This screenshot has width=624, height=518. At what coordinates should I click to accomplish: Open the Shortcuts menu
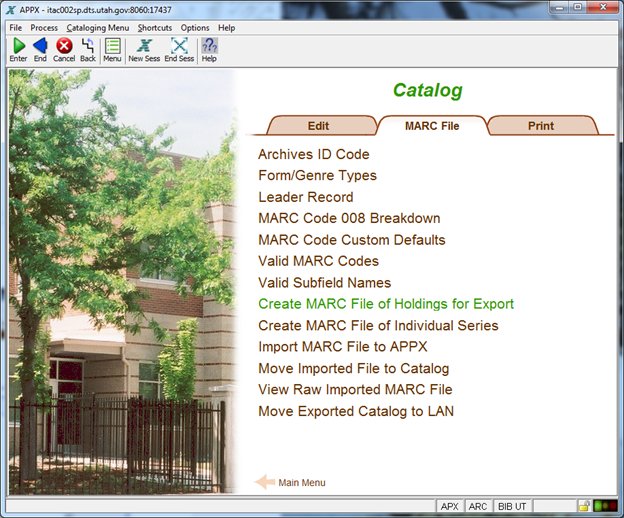pyautogui.click(x=154, y=28)
